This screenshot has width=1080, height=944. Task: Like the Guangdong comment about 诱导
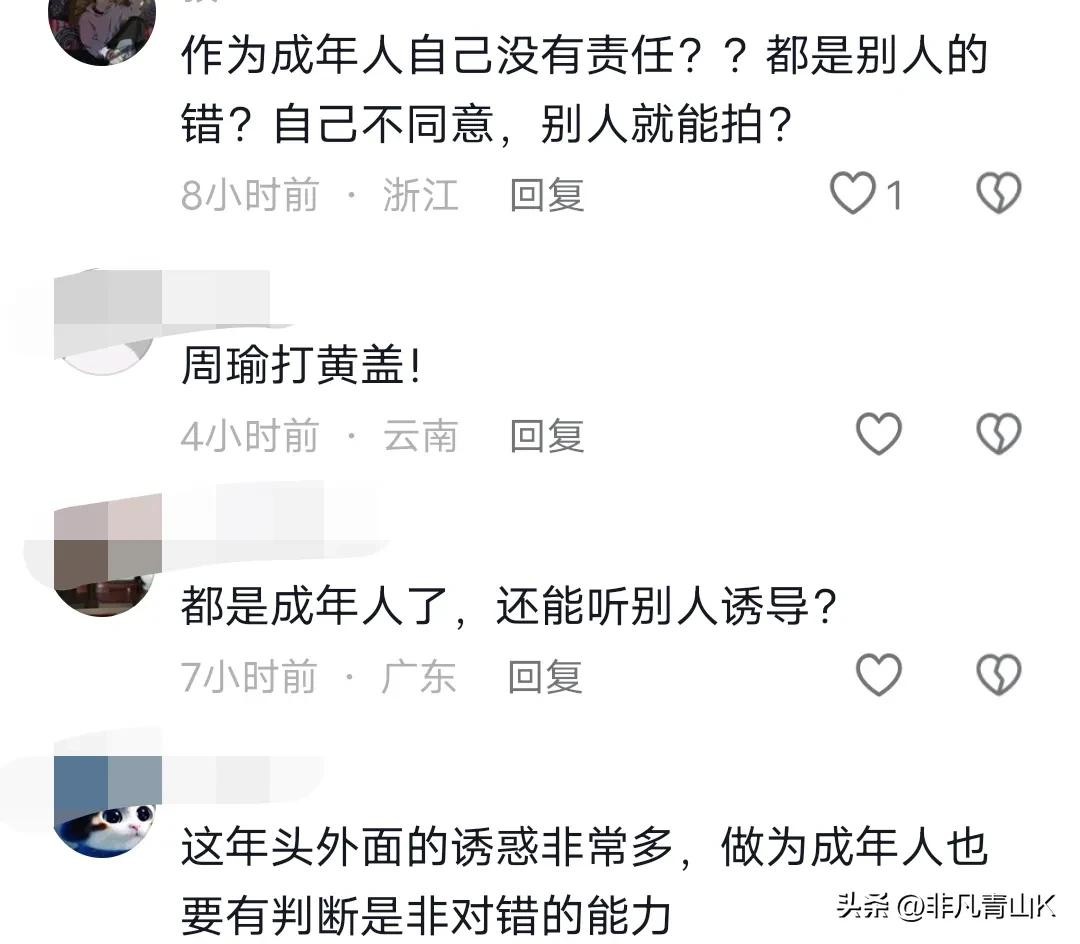pyautogui.click(x=879, y=675)
